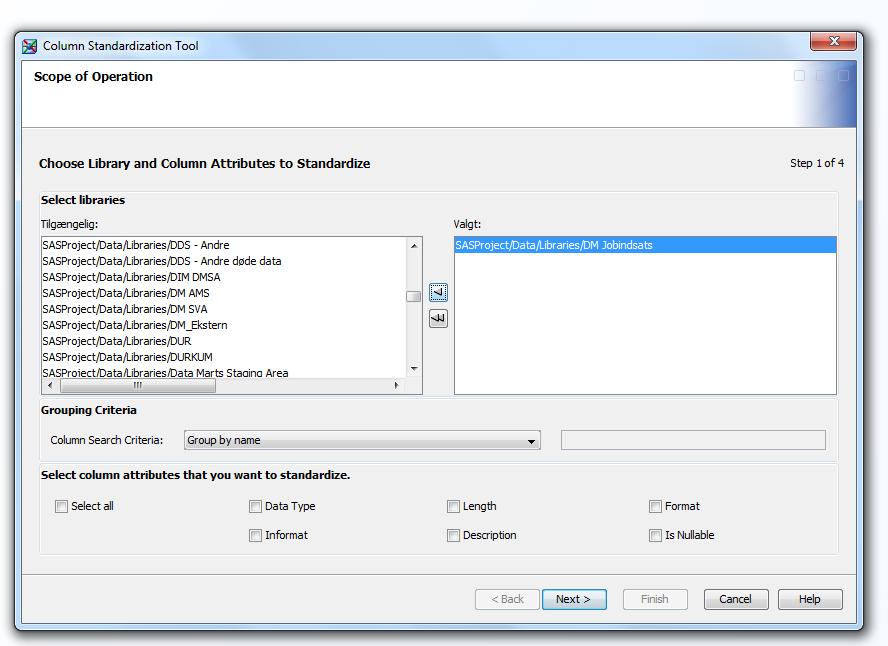Click the disabled Back button

(x=507, y=599)
